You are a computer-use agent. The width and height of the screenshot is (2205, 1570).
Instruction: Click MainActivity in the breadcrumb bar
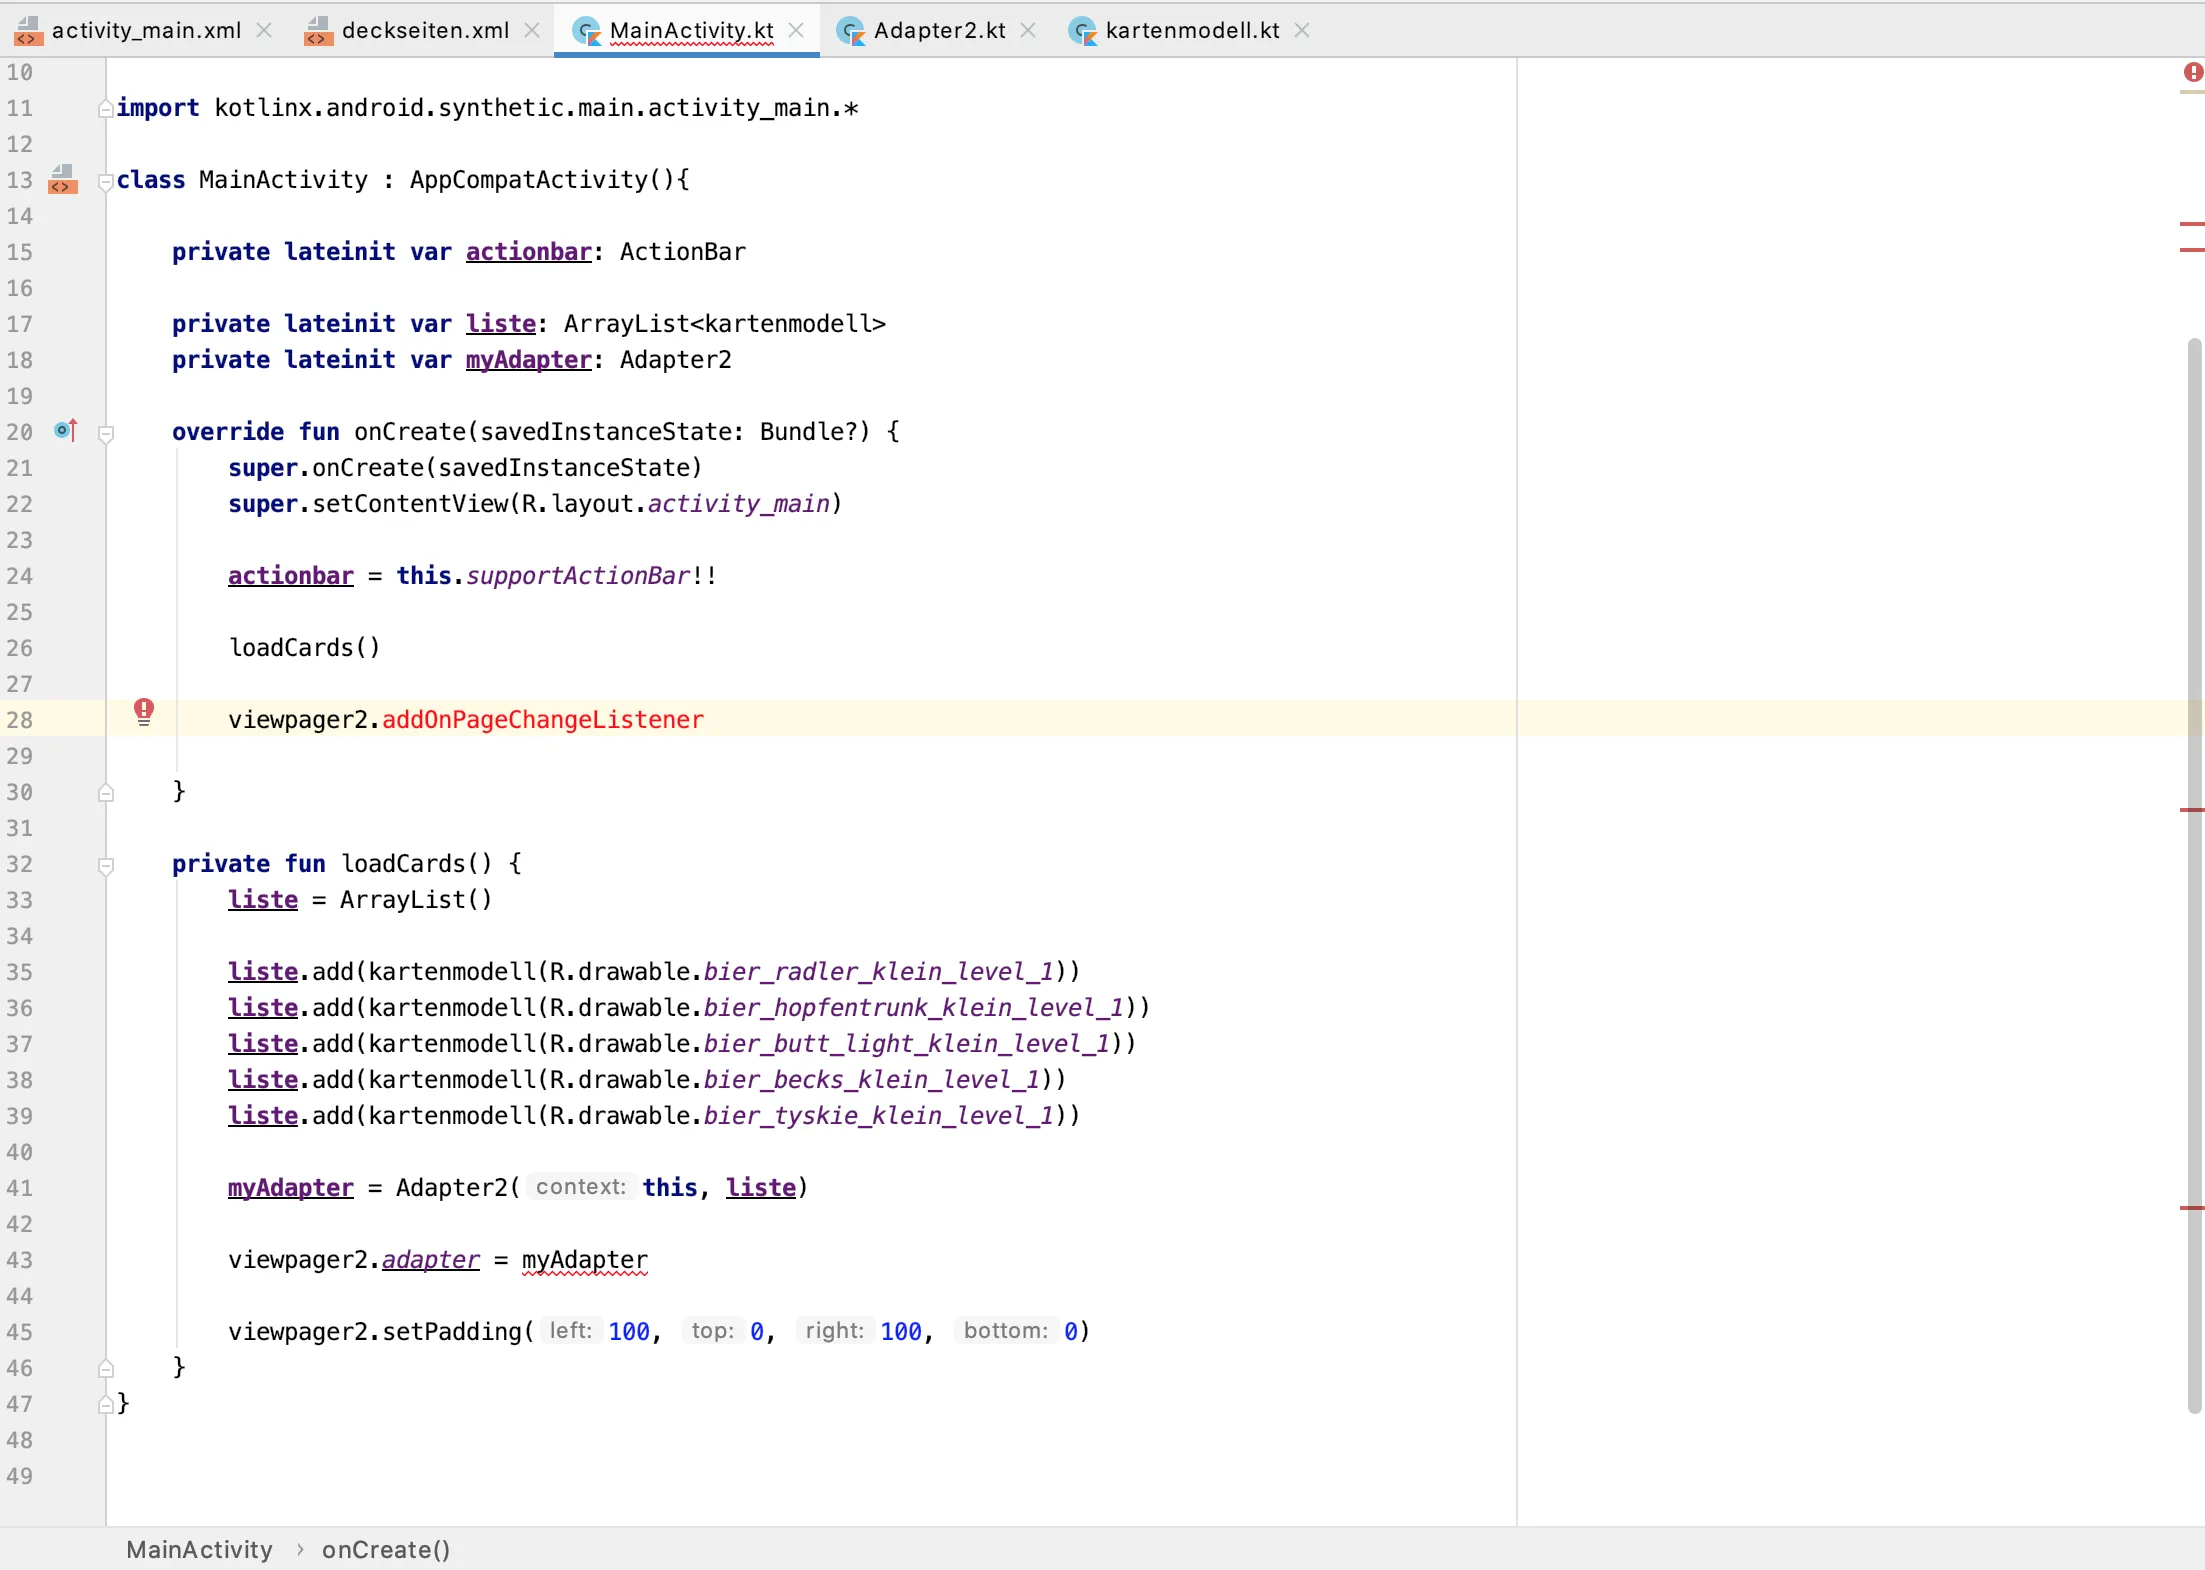tap(199, 1549)
